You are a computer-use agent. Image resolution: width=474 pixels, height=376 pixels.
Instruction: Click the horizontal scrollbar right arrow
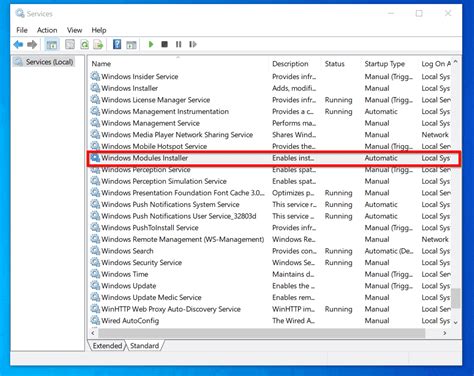click(445, 333)
